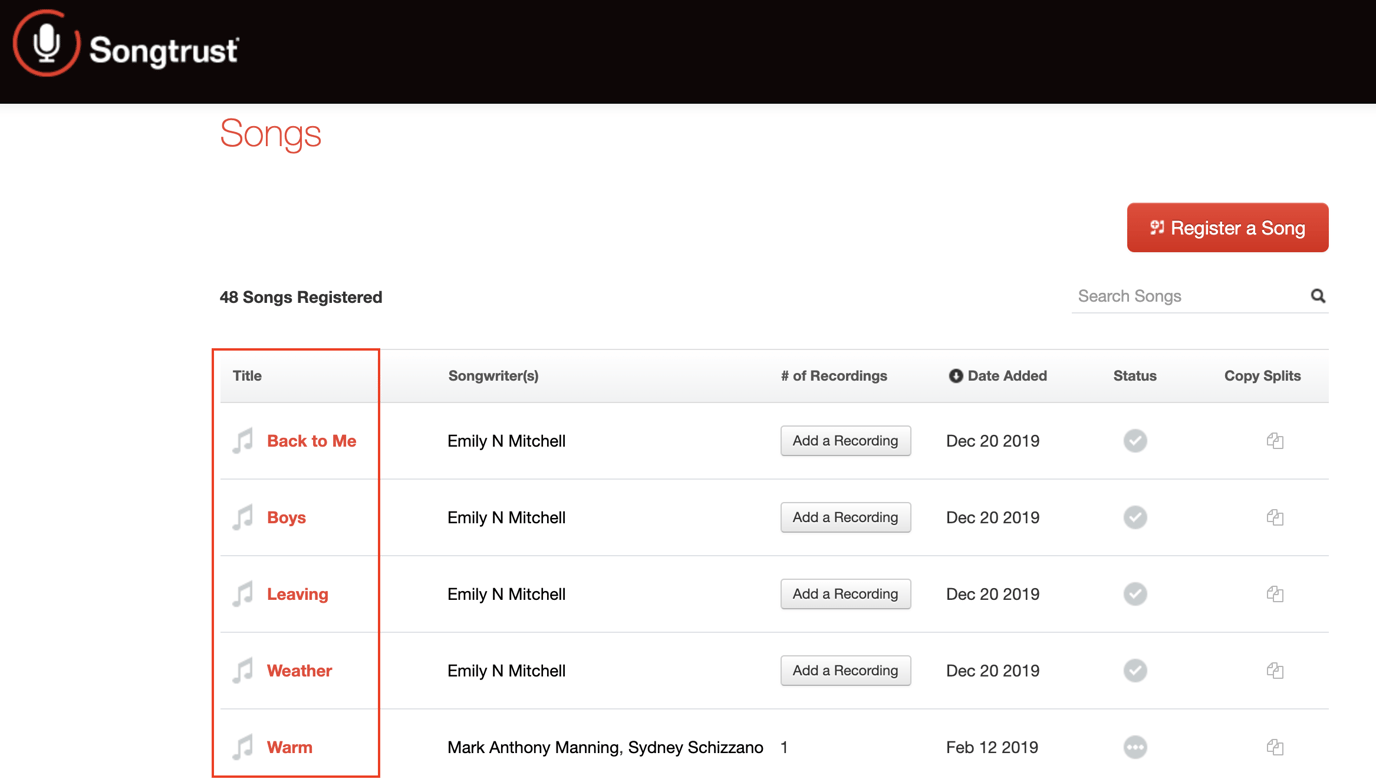This screenshot has height=779, width=1376.
Task: Open the Boys song link
Action: 286,518
